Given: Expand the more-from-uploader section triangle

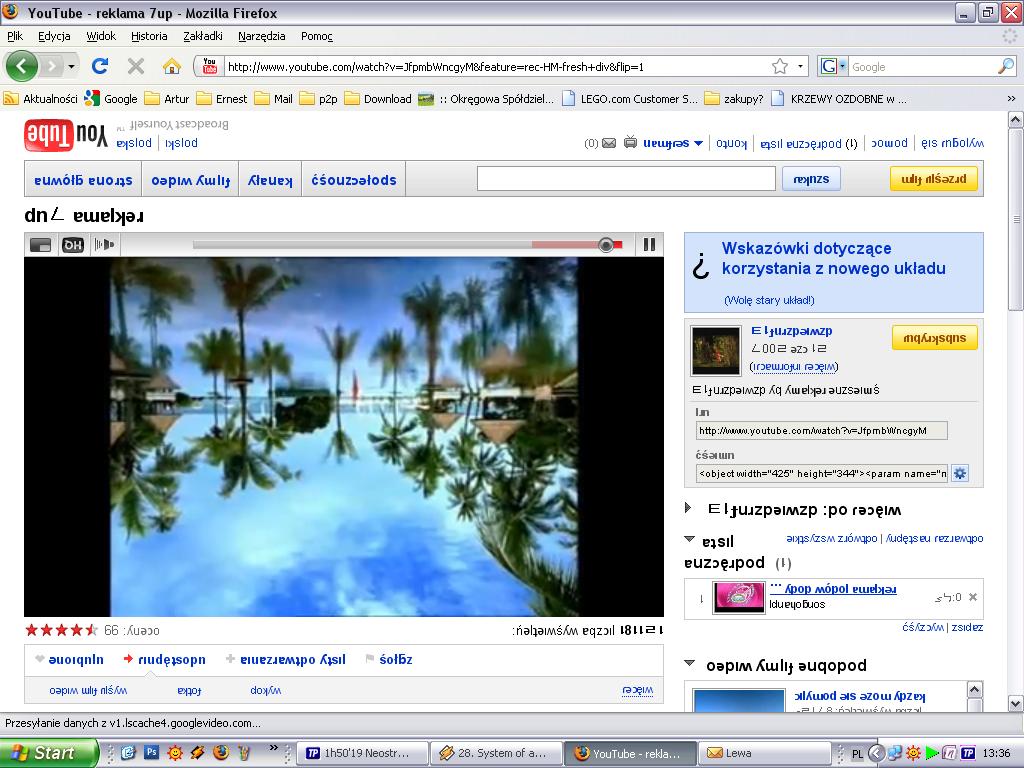Looking at the screenshot, I should [689, 508].
